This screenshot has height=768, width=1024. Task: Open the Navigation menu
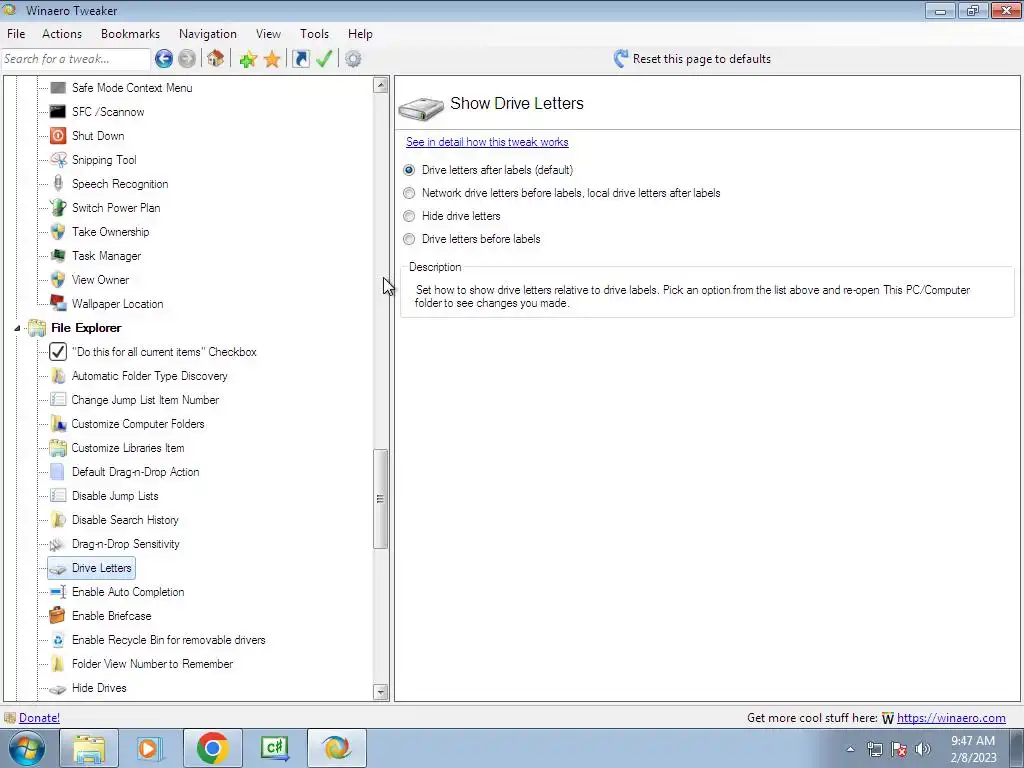pos(208,34)
